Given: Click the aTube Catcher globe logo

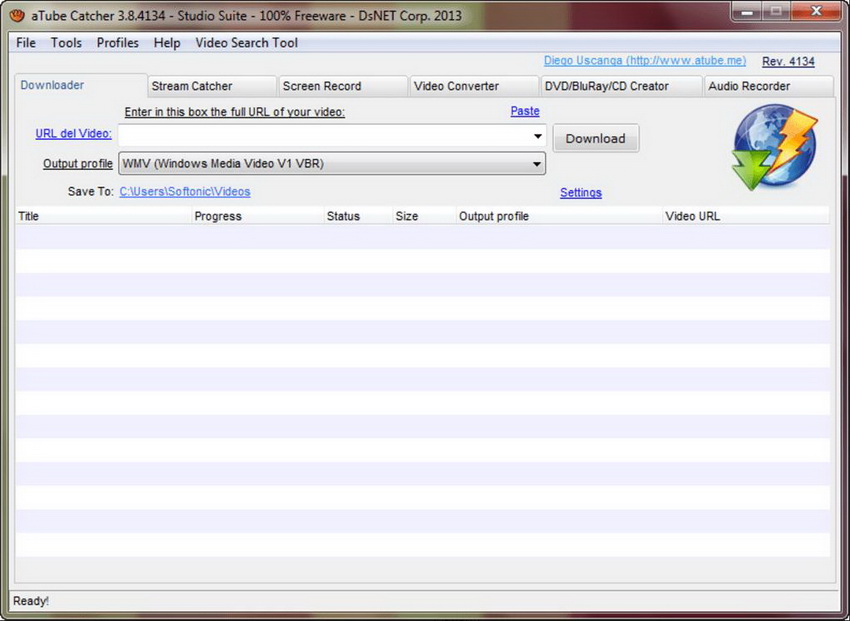Looking at the screenshot, I should pos(775,147).
